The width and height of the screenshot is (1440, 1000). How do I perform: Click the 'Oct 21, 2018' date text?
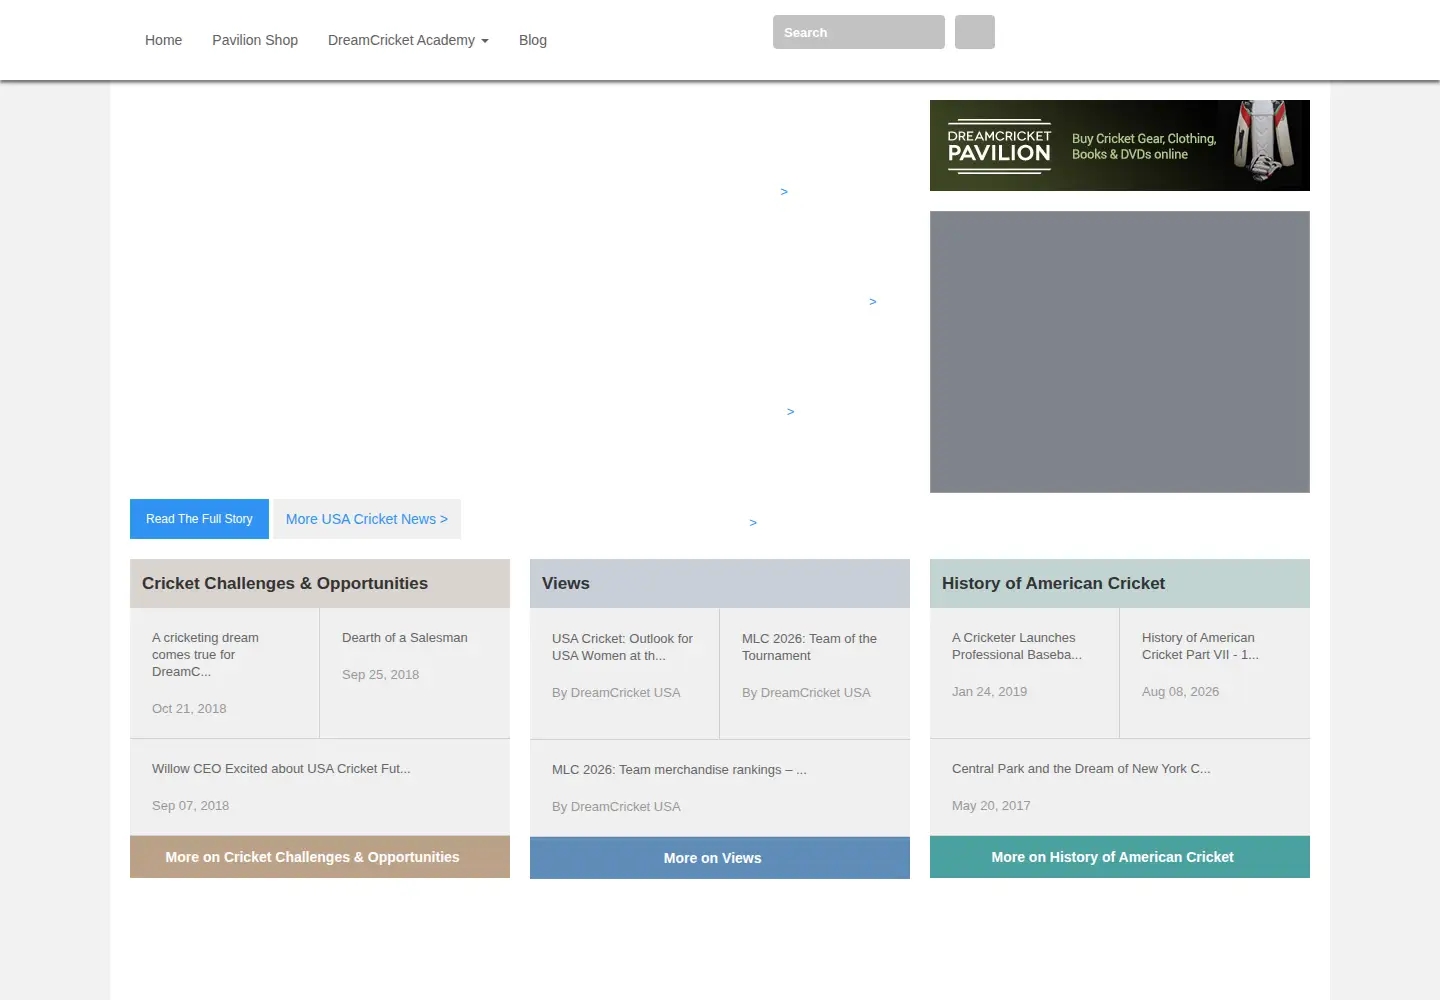[189, 708]
